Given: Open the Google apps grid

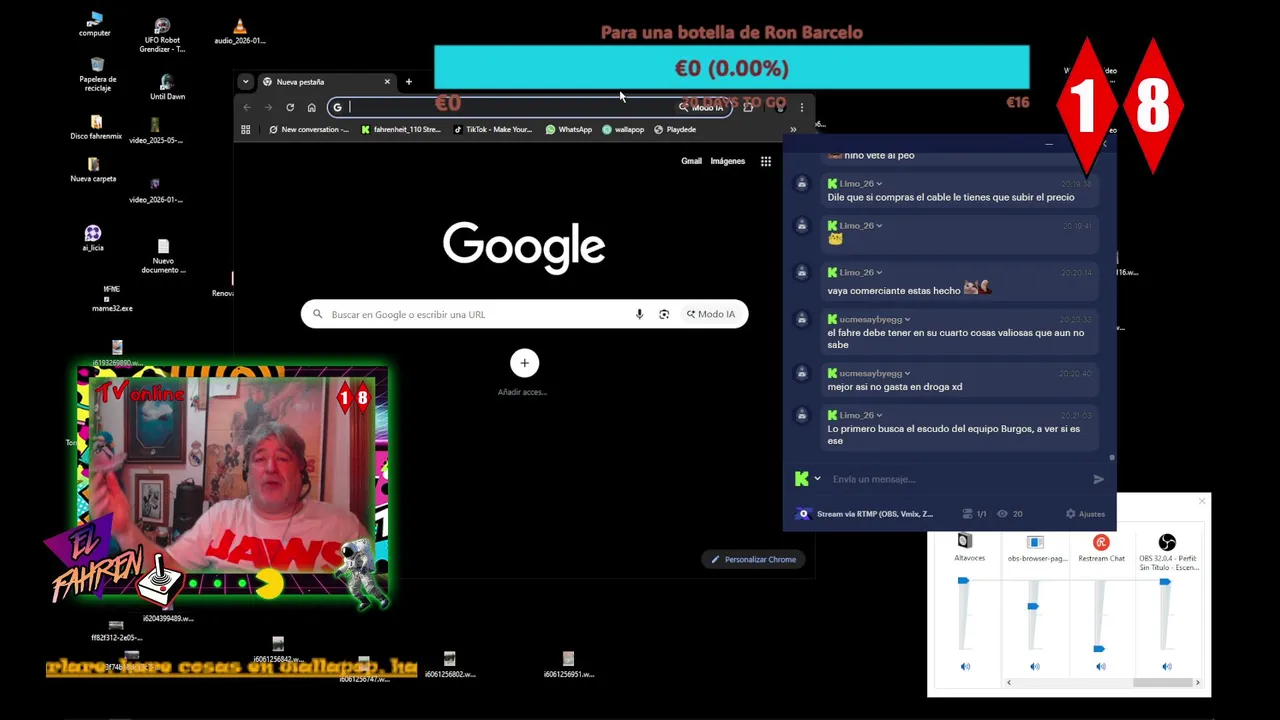Looking at the screenshot, I should [766, 161].
